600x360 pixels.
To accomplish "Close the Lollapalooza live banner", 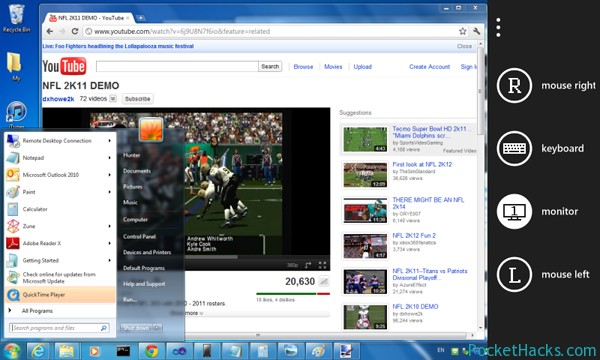I will coord(464,46).
